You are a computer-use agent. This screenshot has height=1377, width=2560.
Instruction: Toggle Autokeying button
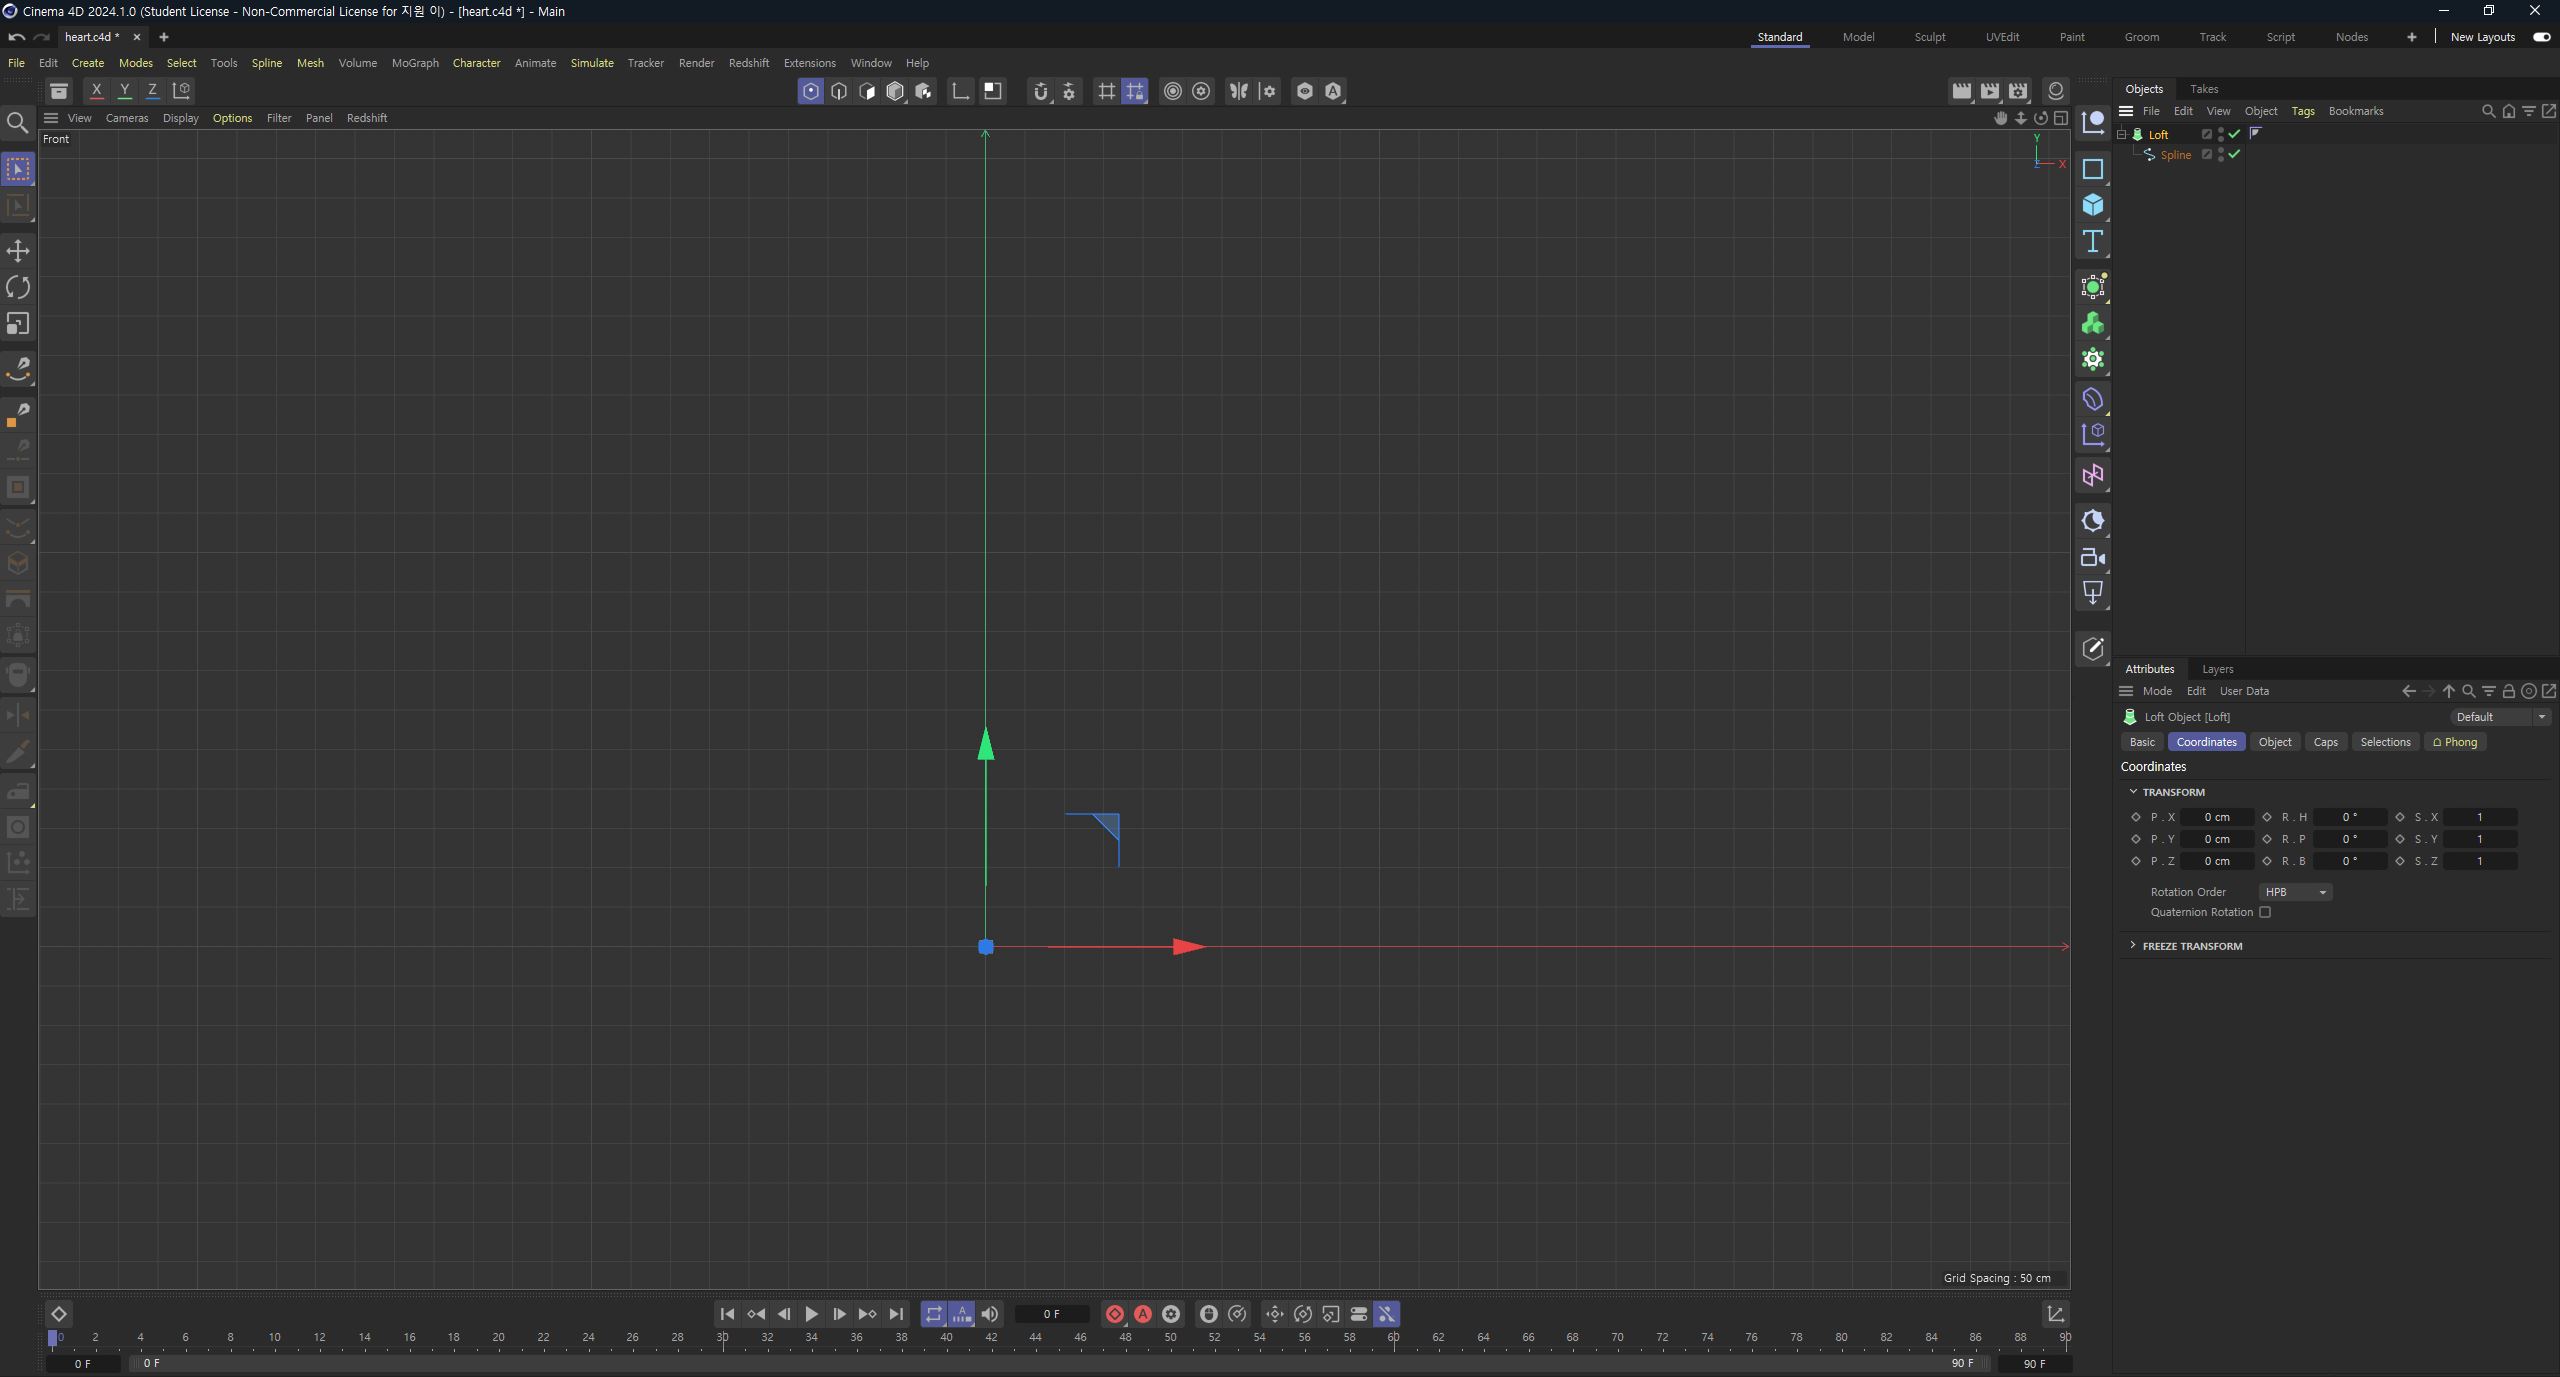coord(1142,1314)
